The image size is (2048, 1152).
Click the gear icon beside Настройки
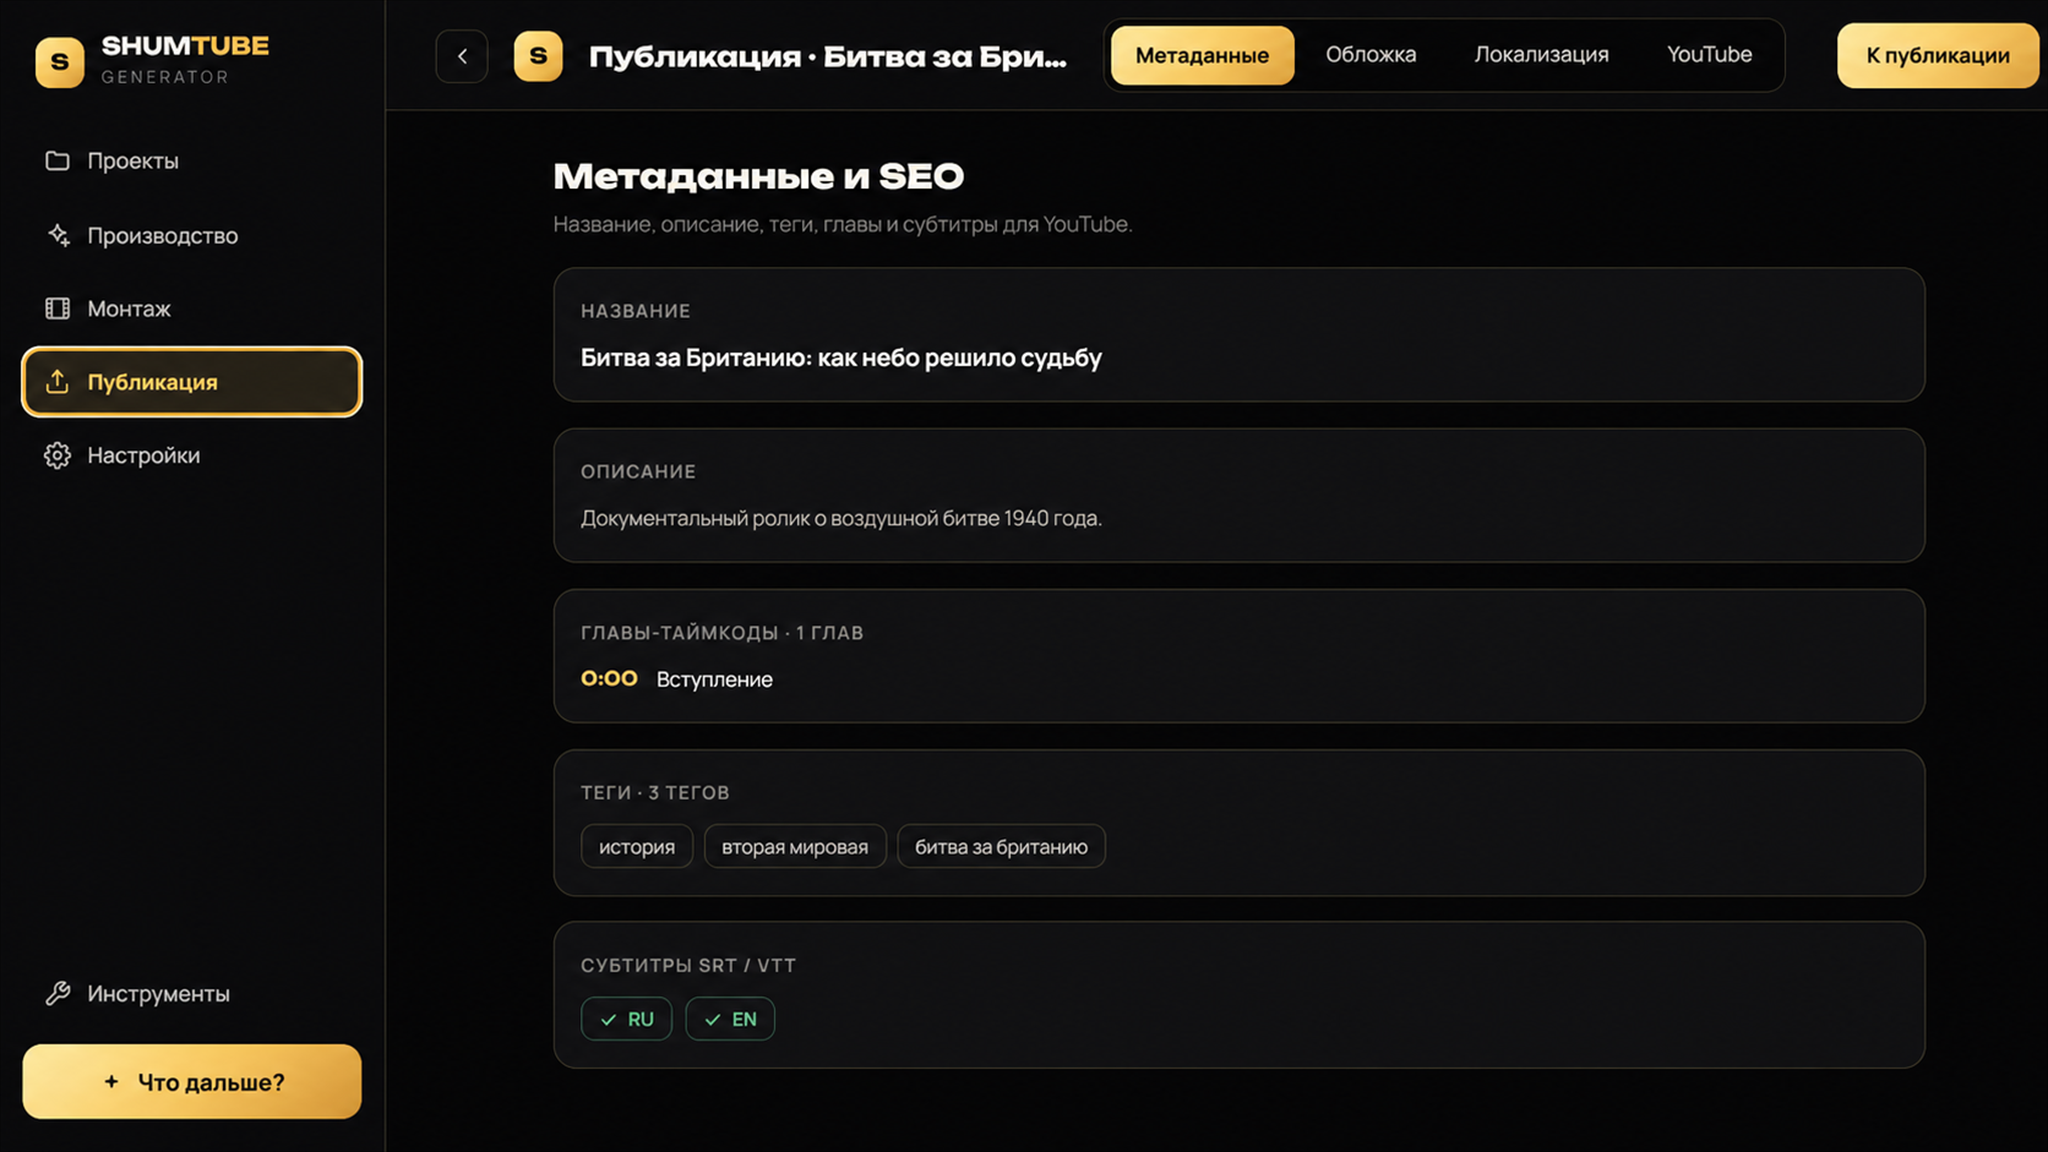[x=58, y=455]
